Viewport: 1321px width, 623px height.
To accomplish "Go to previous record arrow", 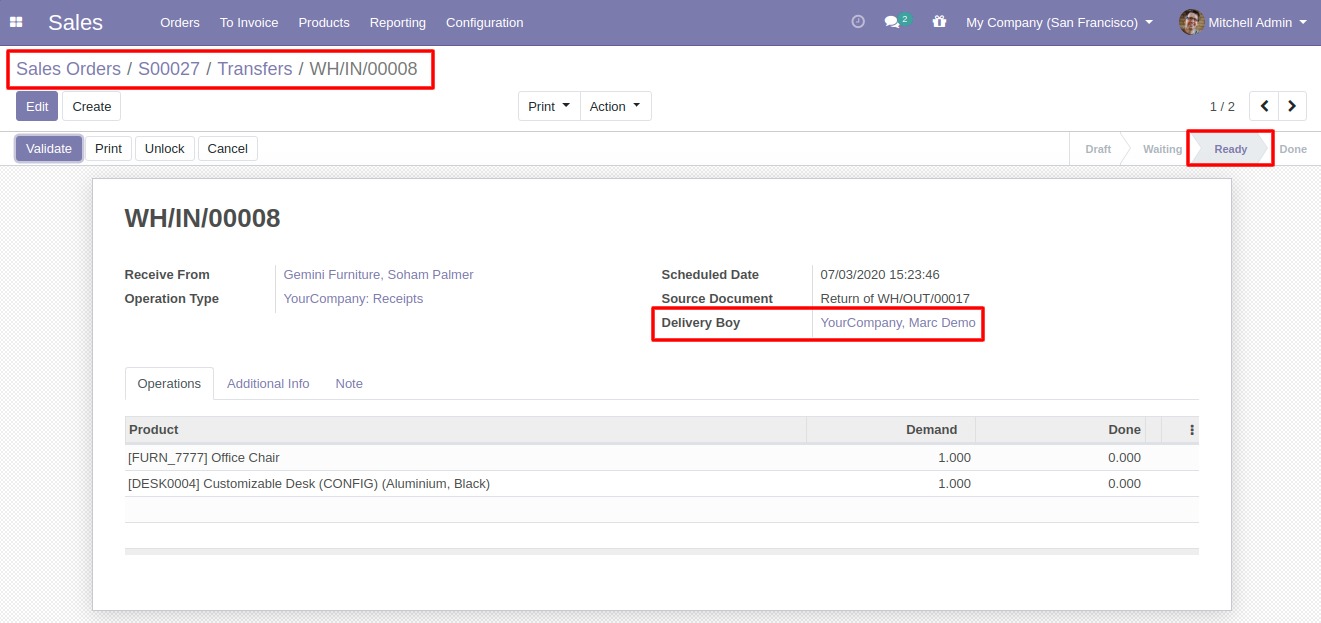I will [1264, 106].
